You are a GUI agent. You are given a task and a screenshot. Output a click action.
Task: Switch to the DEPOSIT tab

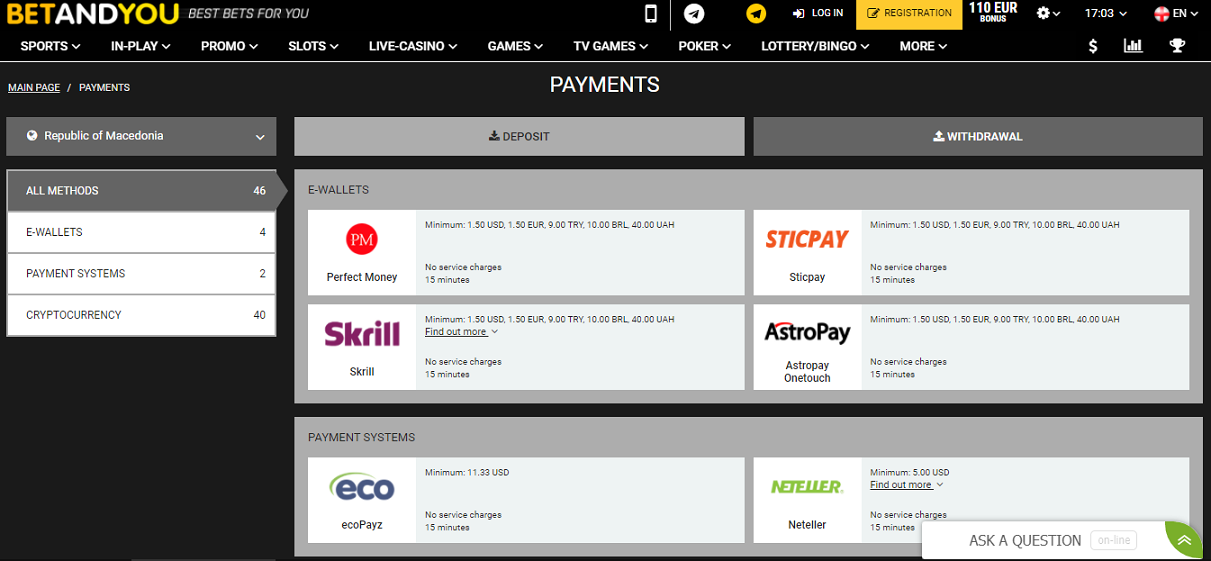[519, 137]
